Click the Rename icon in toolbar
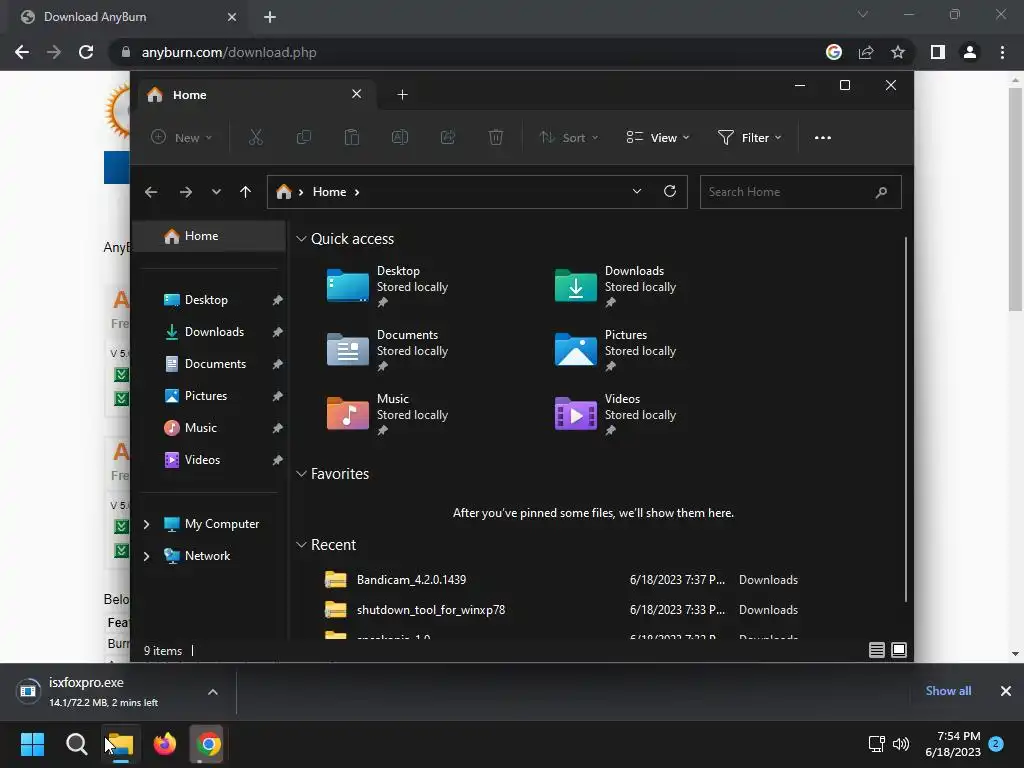The image size is (1024, 768). (x=400, y=137)
